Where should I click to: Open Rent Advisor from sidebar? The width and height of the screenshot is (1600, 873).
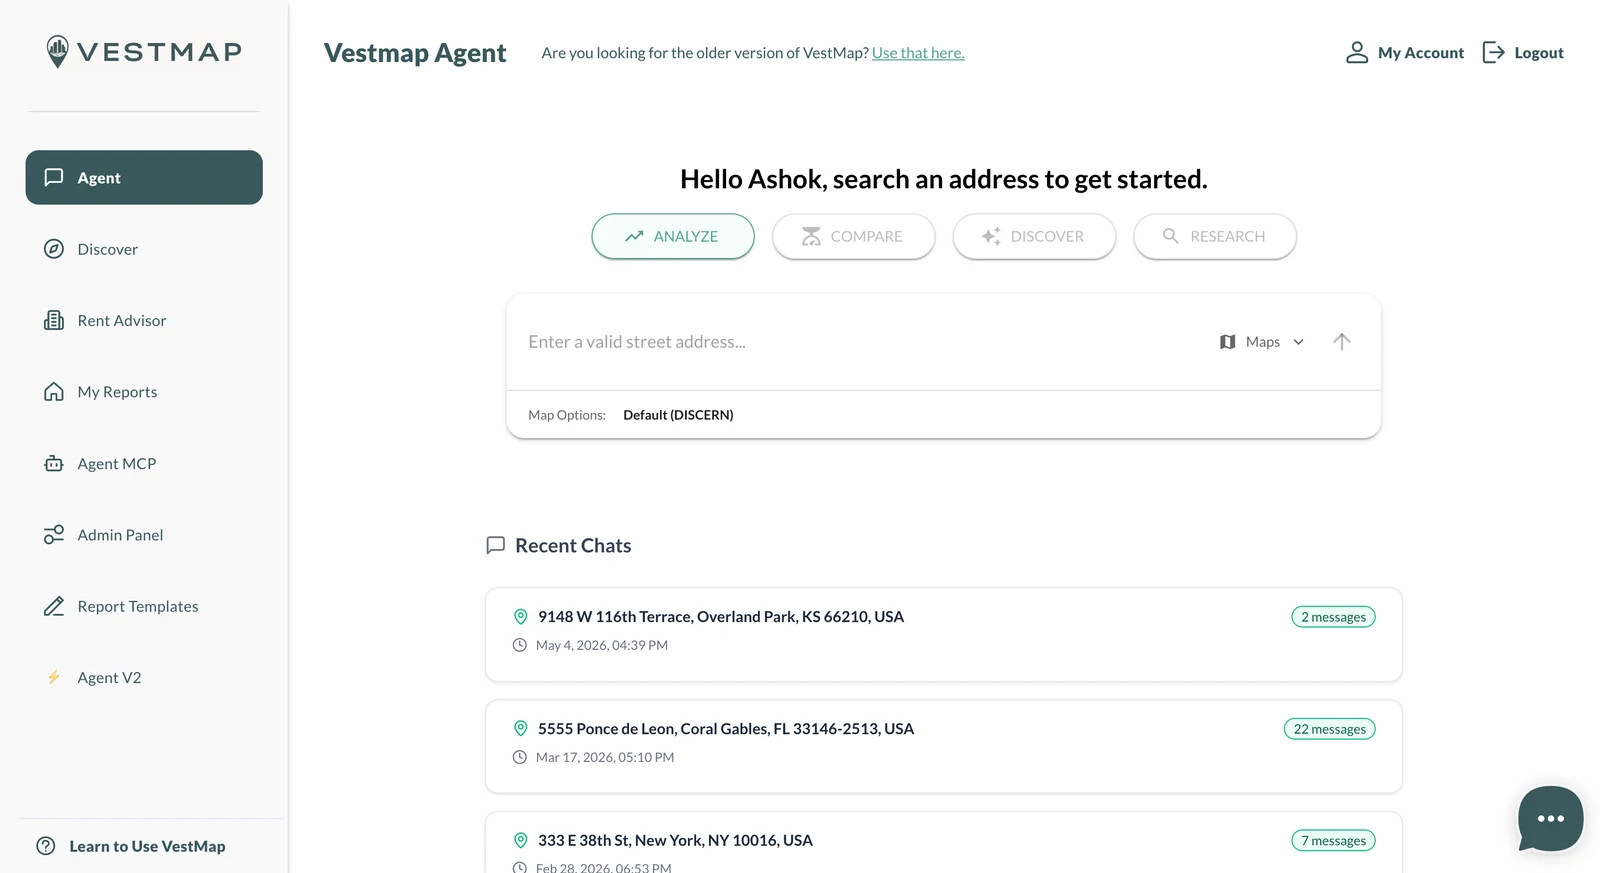[144, 320]
